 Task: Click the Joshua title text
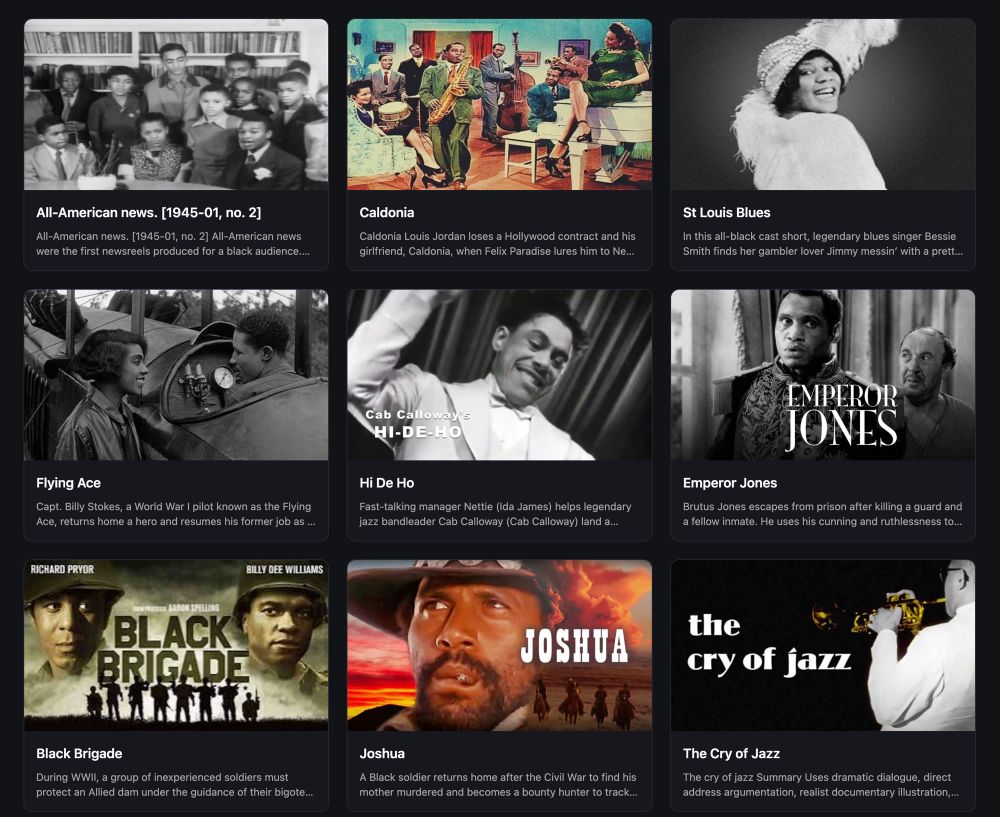pyautogui.click(x=382, y=753)
